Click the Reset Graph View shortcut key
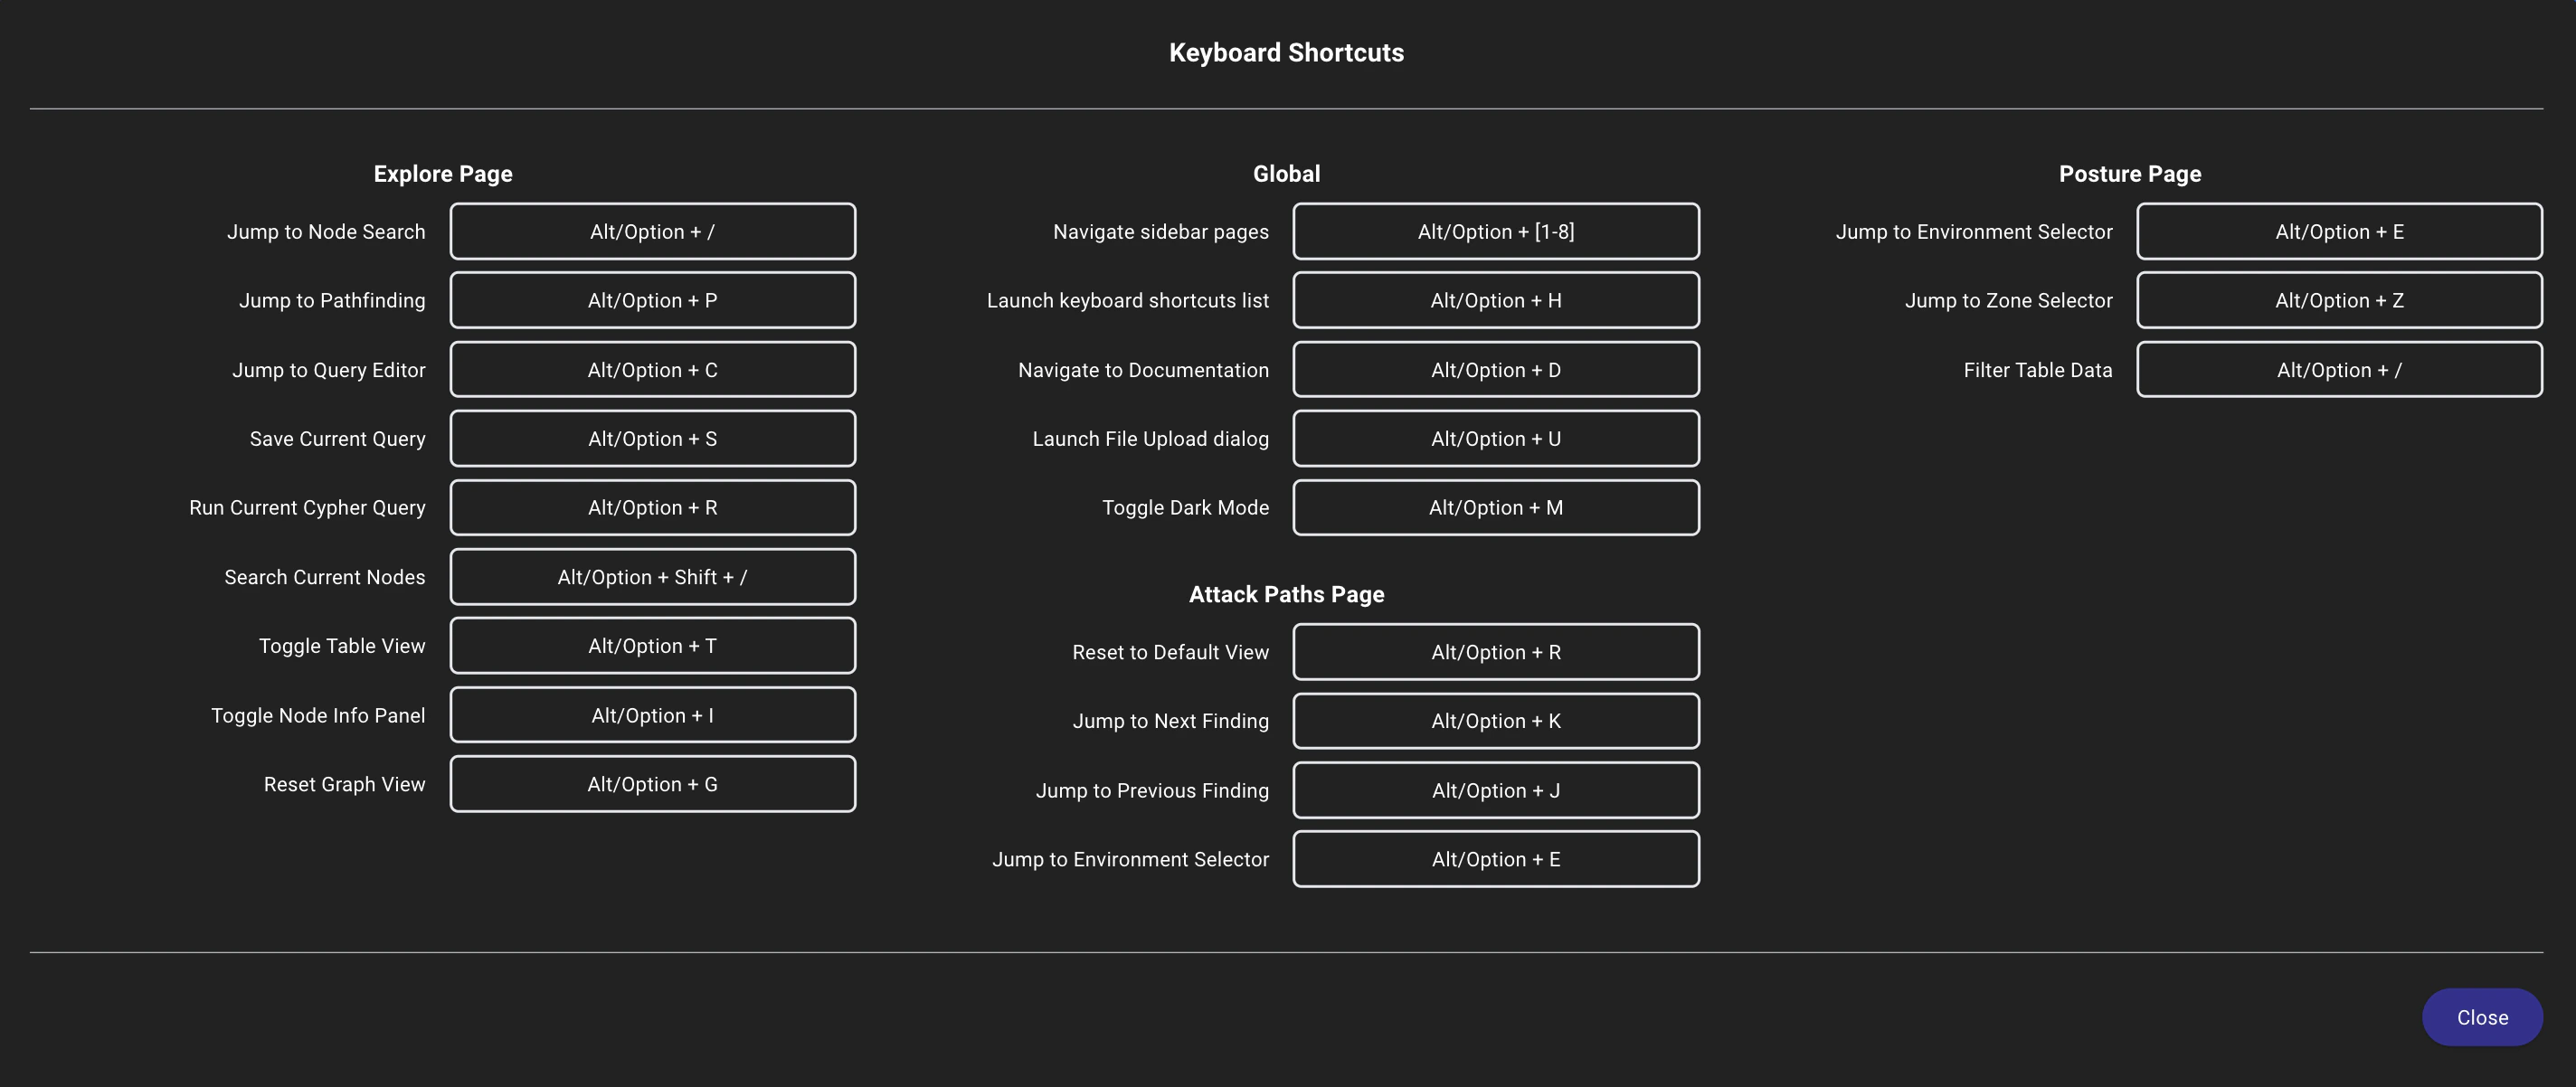 [x=652, y=784]
